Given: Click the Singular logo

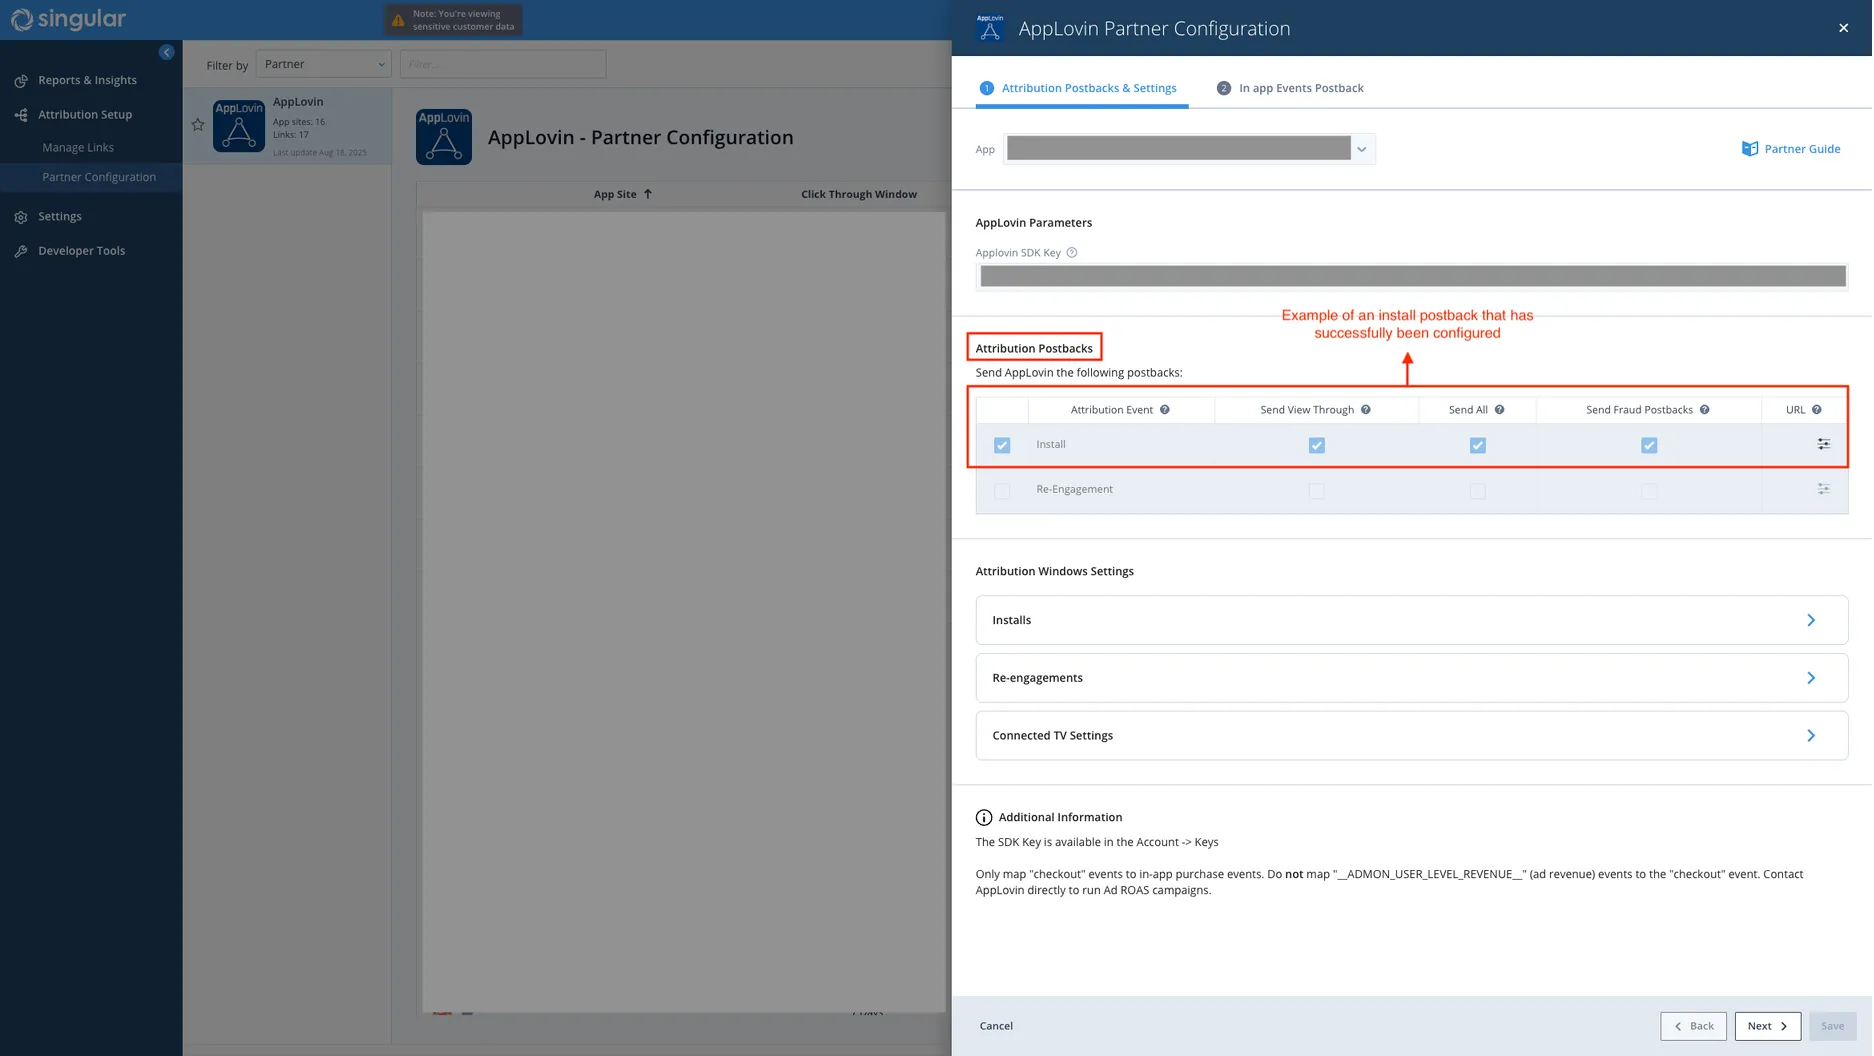Looking at the screenshot, I should point(67,19).
